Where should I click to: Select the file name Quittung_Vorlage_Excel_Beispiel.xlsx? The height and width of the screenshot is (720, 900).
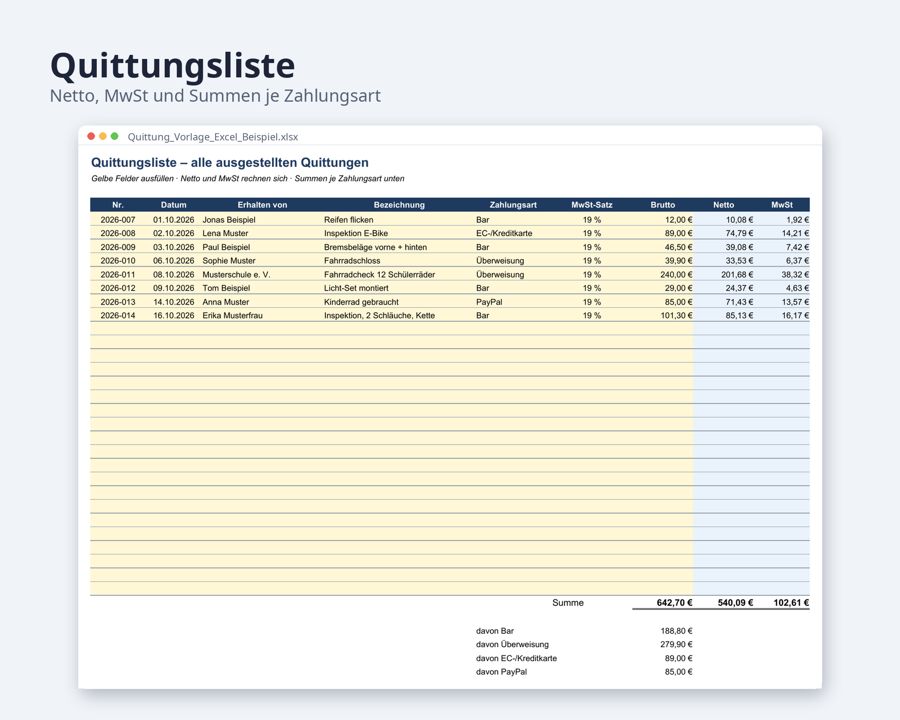(x=213, y=137)
